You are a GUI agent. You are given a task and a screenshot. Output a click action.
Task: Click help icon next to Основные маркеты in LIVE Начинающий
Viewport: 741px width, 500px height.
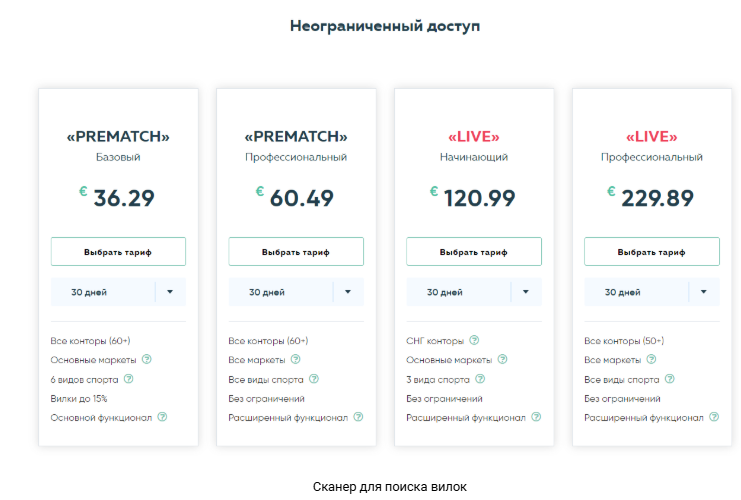tap(502, 360)
